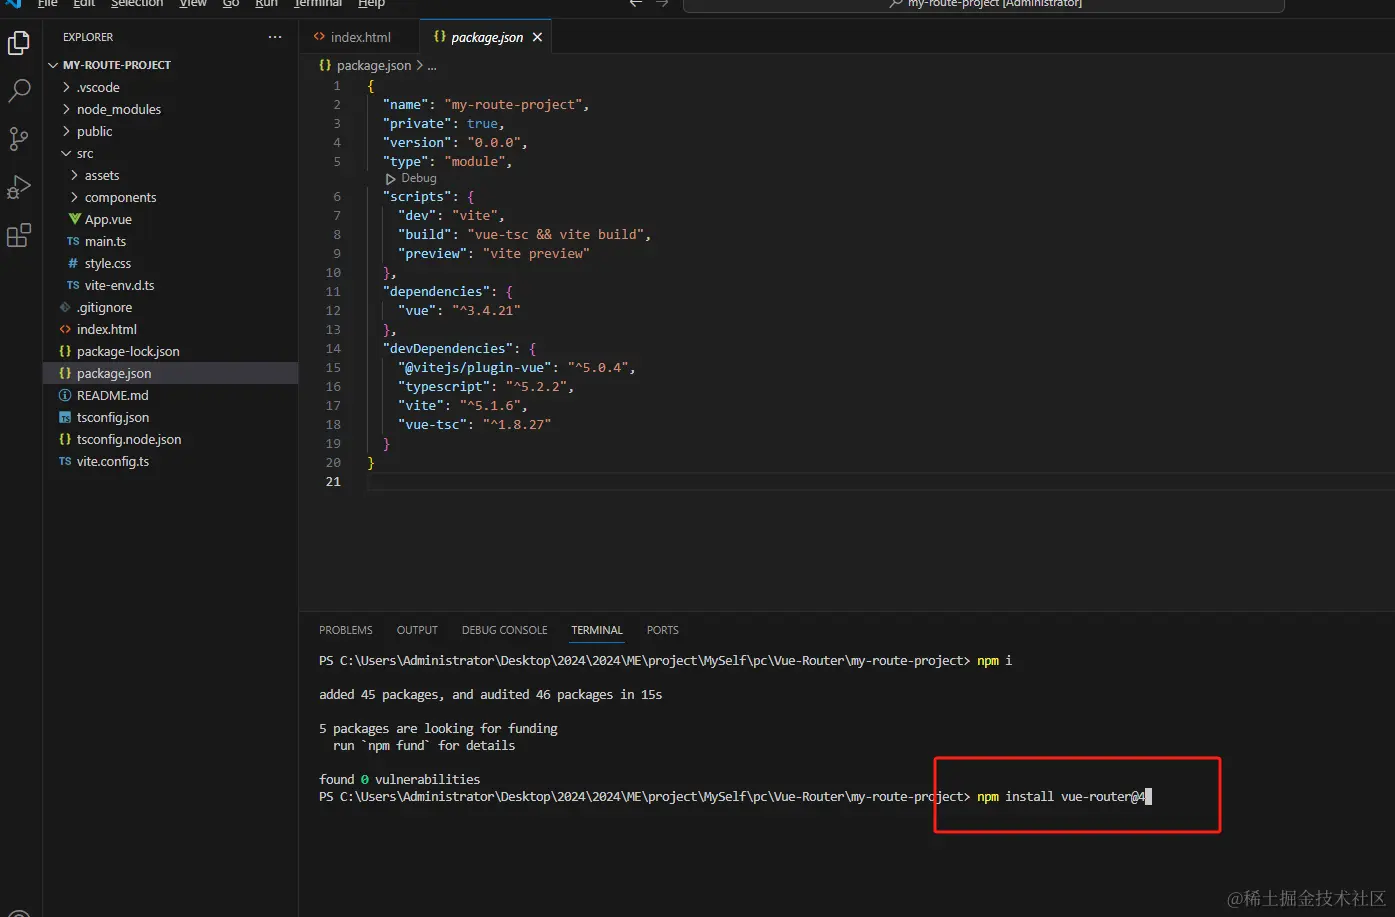Viewport: 1395px width, 917px height.
Task: Open the Explorer view in the activity bar
Action: pyautogui.click(x=19, y=43)
